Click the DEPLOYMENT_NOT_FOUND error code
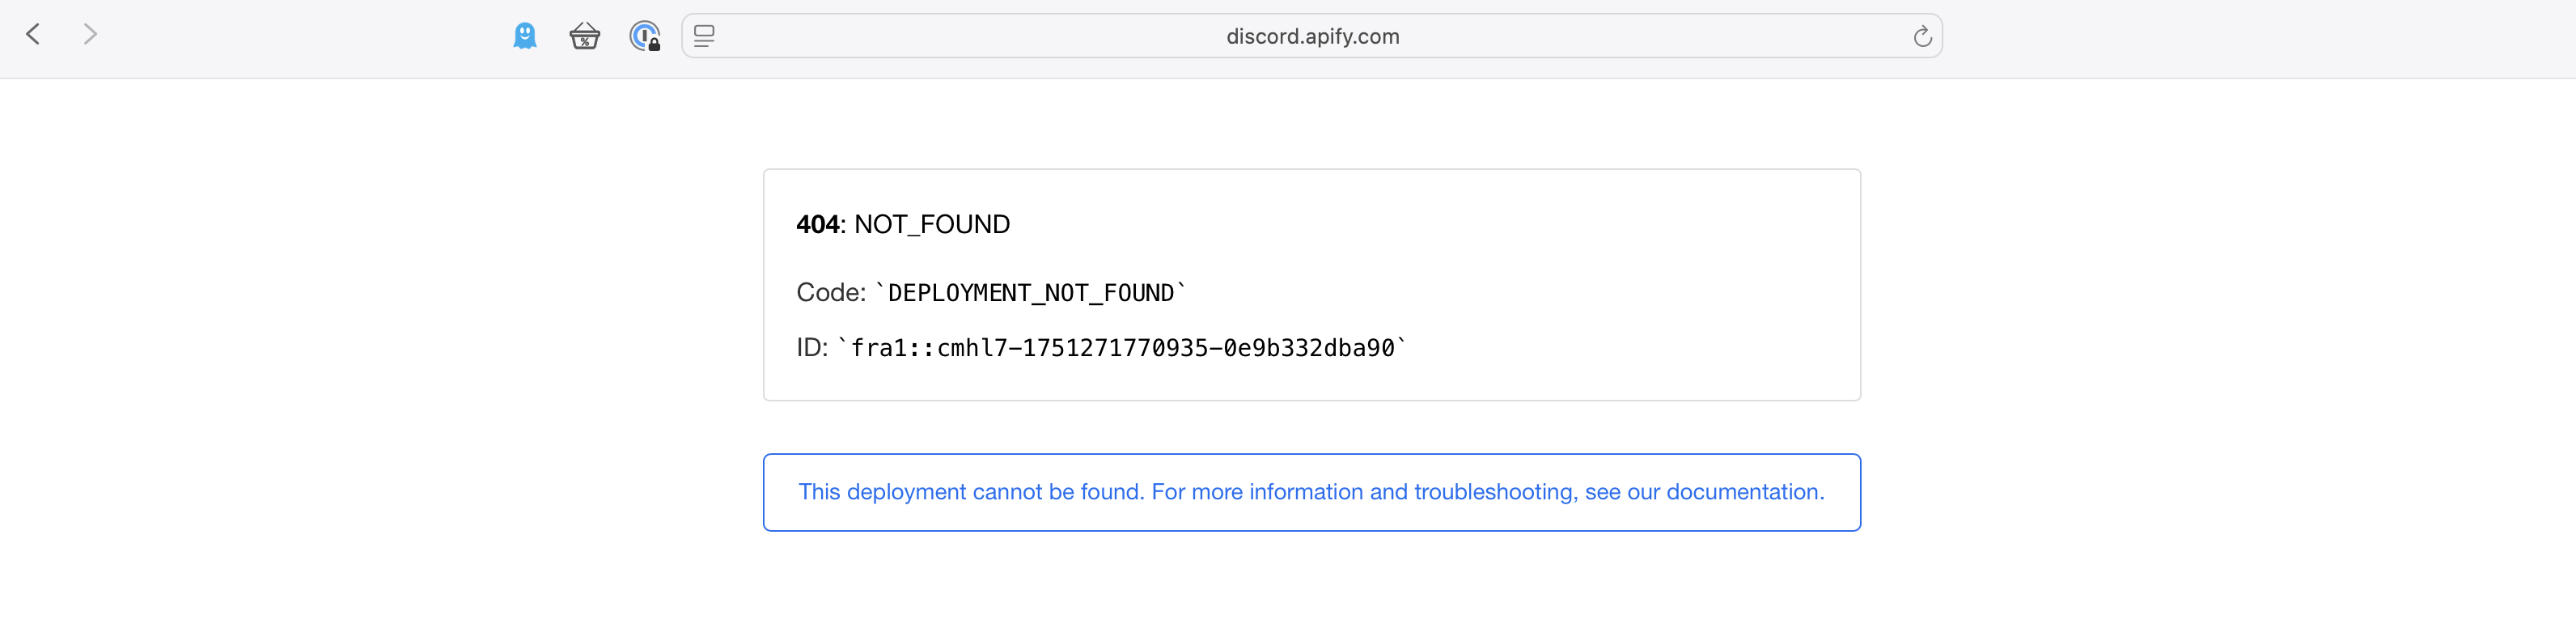This screenshot has height=641, width=2576. point(1030,293)
